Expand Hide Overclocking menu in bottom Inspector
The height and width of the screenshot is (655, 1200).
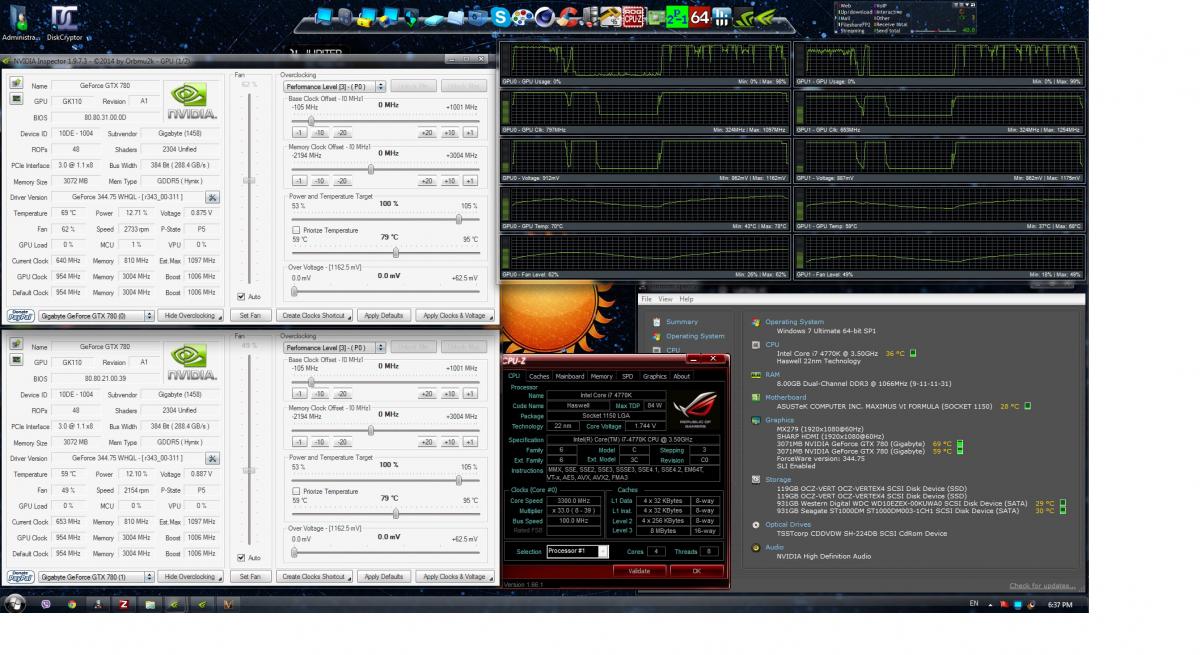(191, 577)
